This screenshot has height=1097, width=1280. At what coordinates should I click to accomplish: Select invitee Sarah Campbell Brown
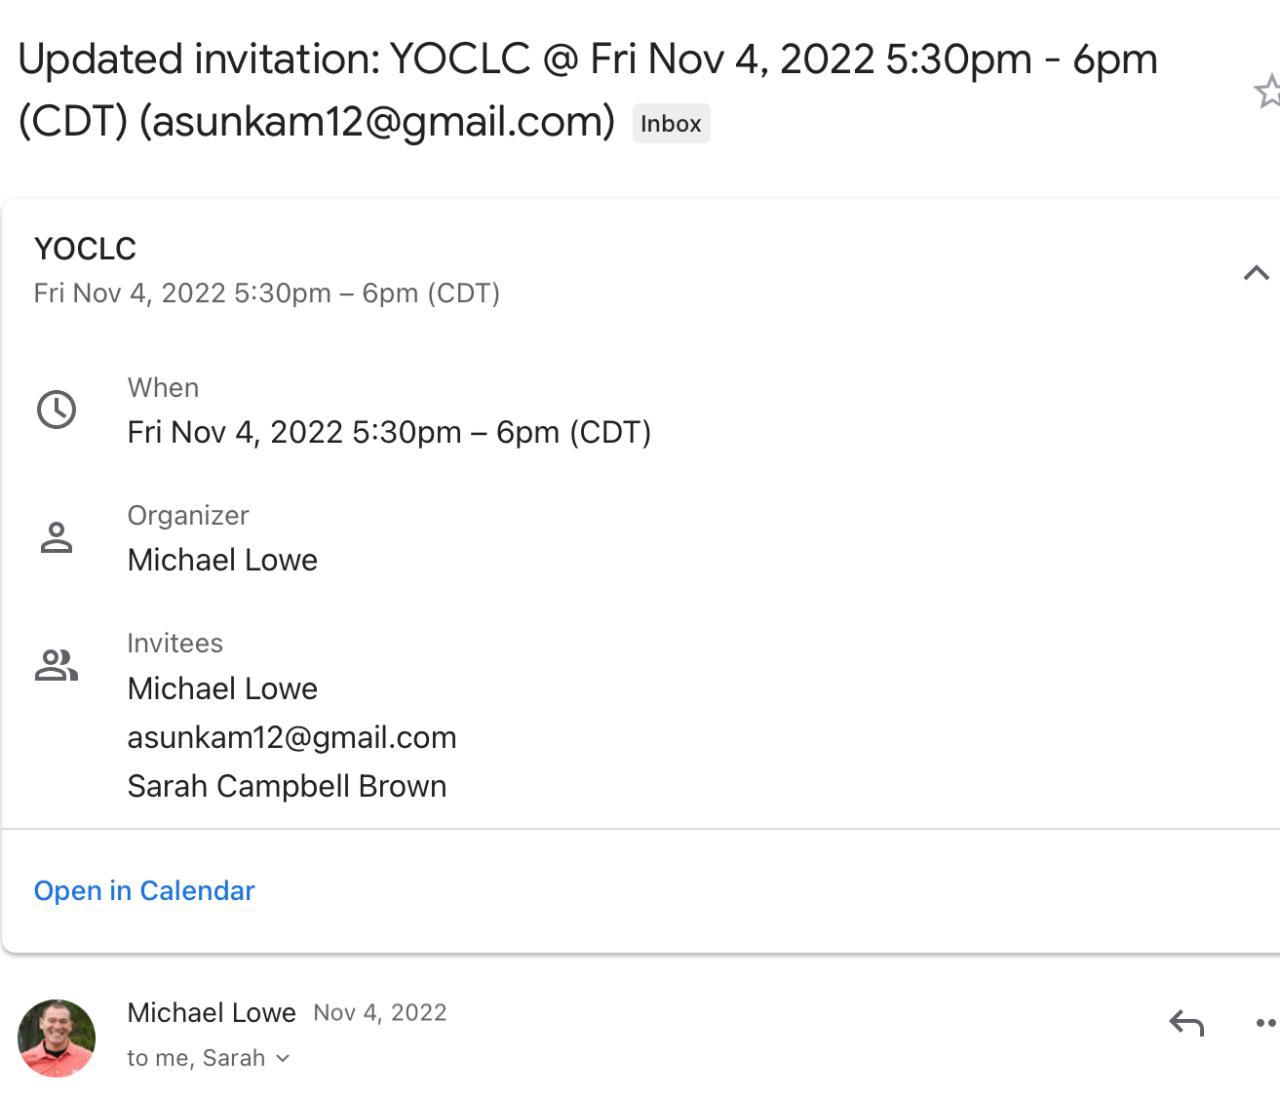click(287, 786)
